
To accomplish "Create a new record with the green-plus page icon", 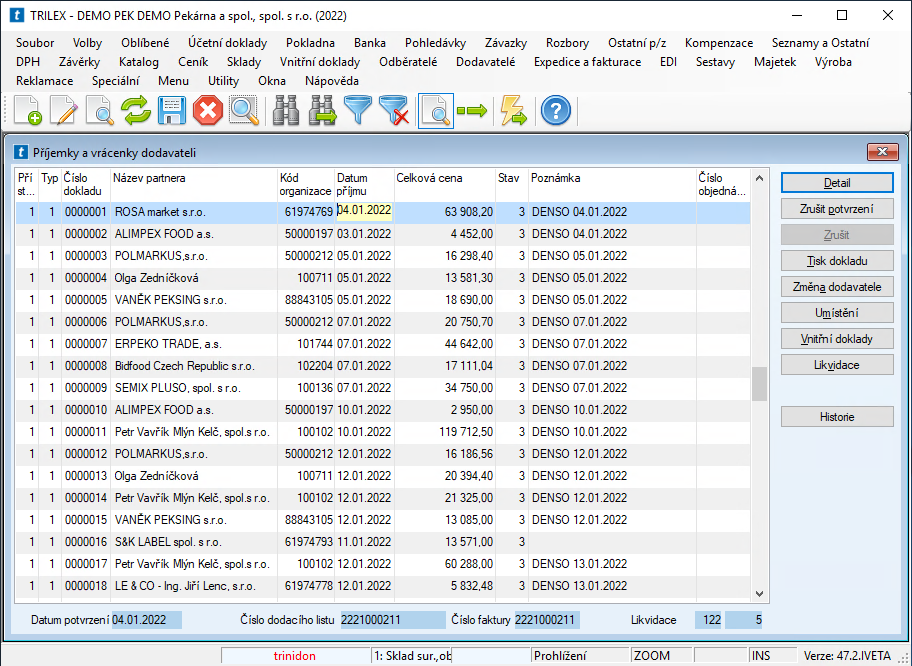I will pos(28,110).
